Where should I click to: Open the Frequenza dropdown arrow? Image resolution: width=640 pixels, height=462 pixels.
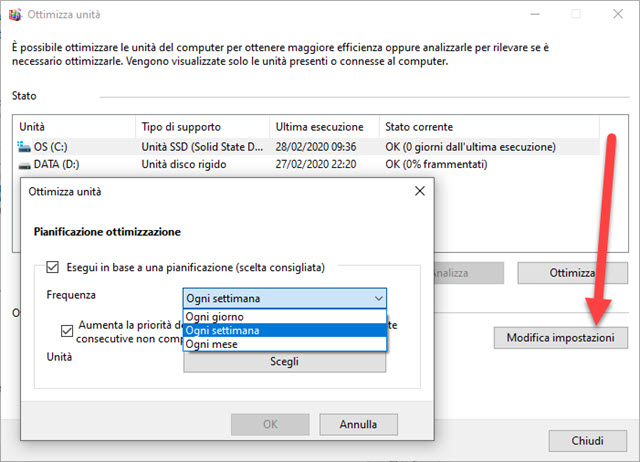pos(377,298)
